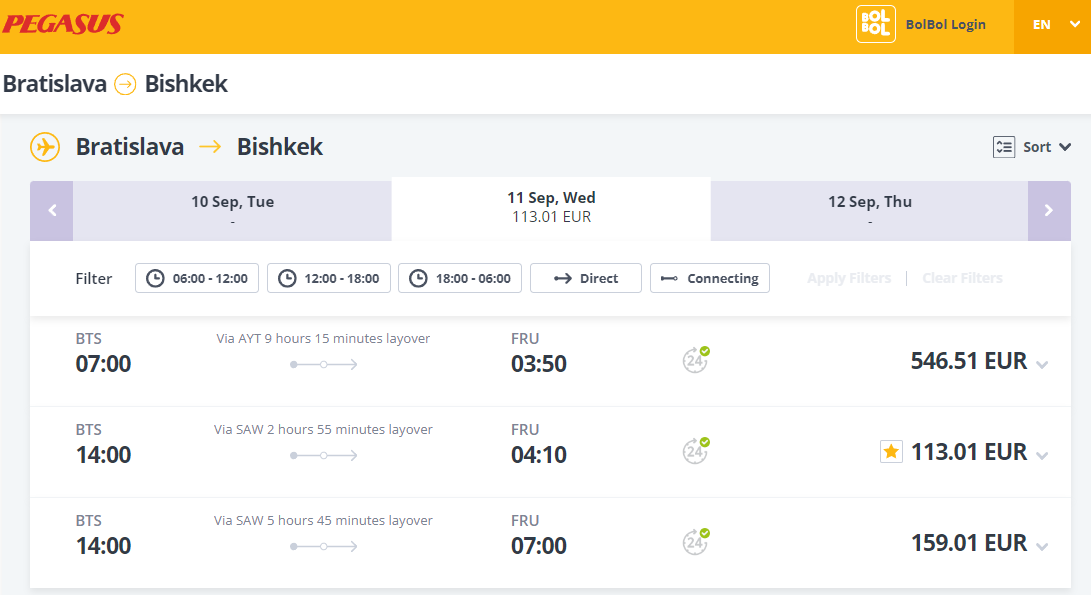This screenshot has height=595, width=1091.
Task: Open BolBol Login
Action: coord(946,24)
